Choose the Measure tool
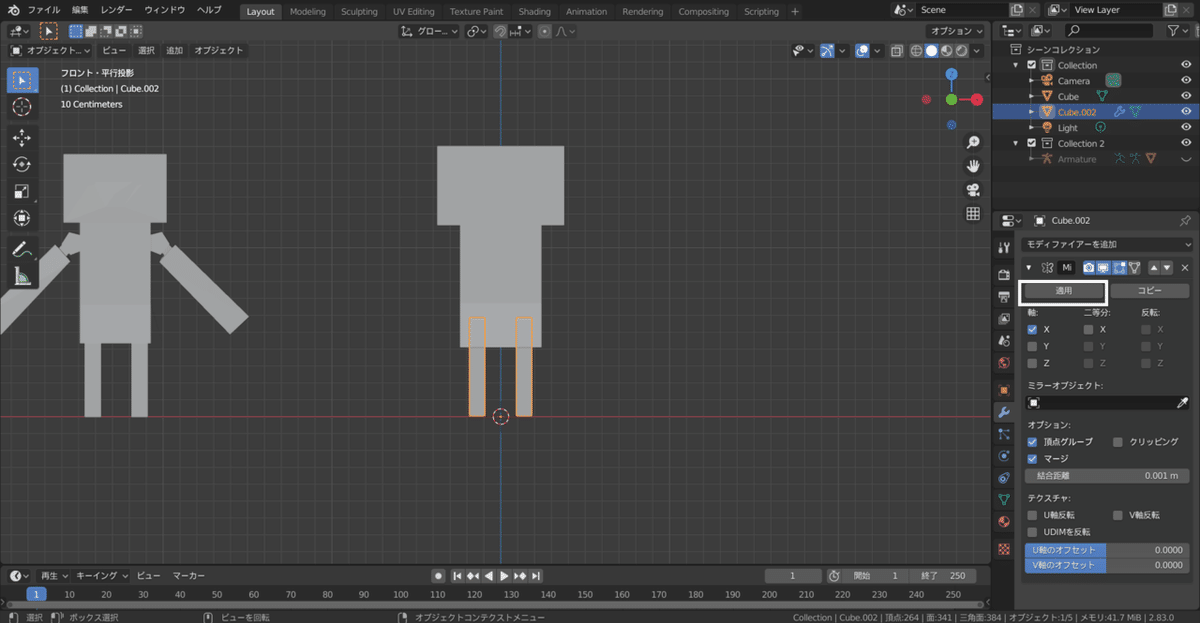The image size is (1200, 623). point(22,276)
